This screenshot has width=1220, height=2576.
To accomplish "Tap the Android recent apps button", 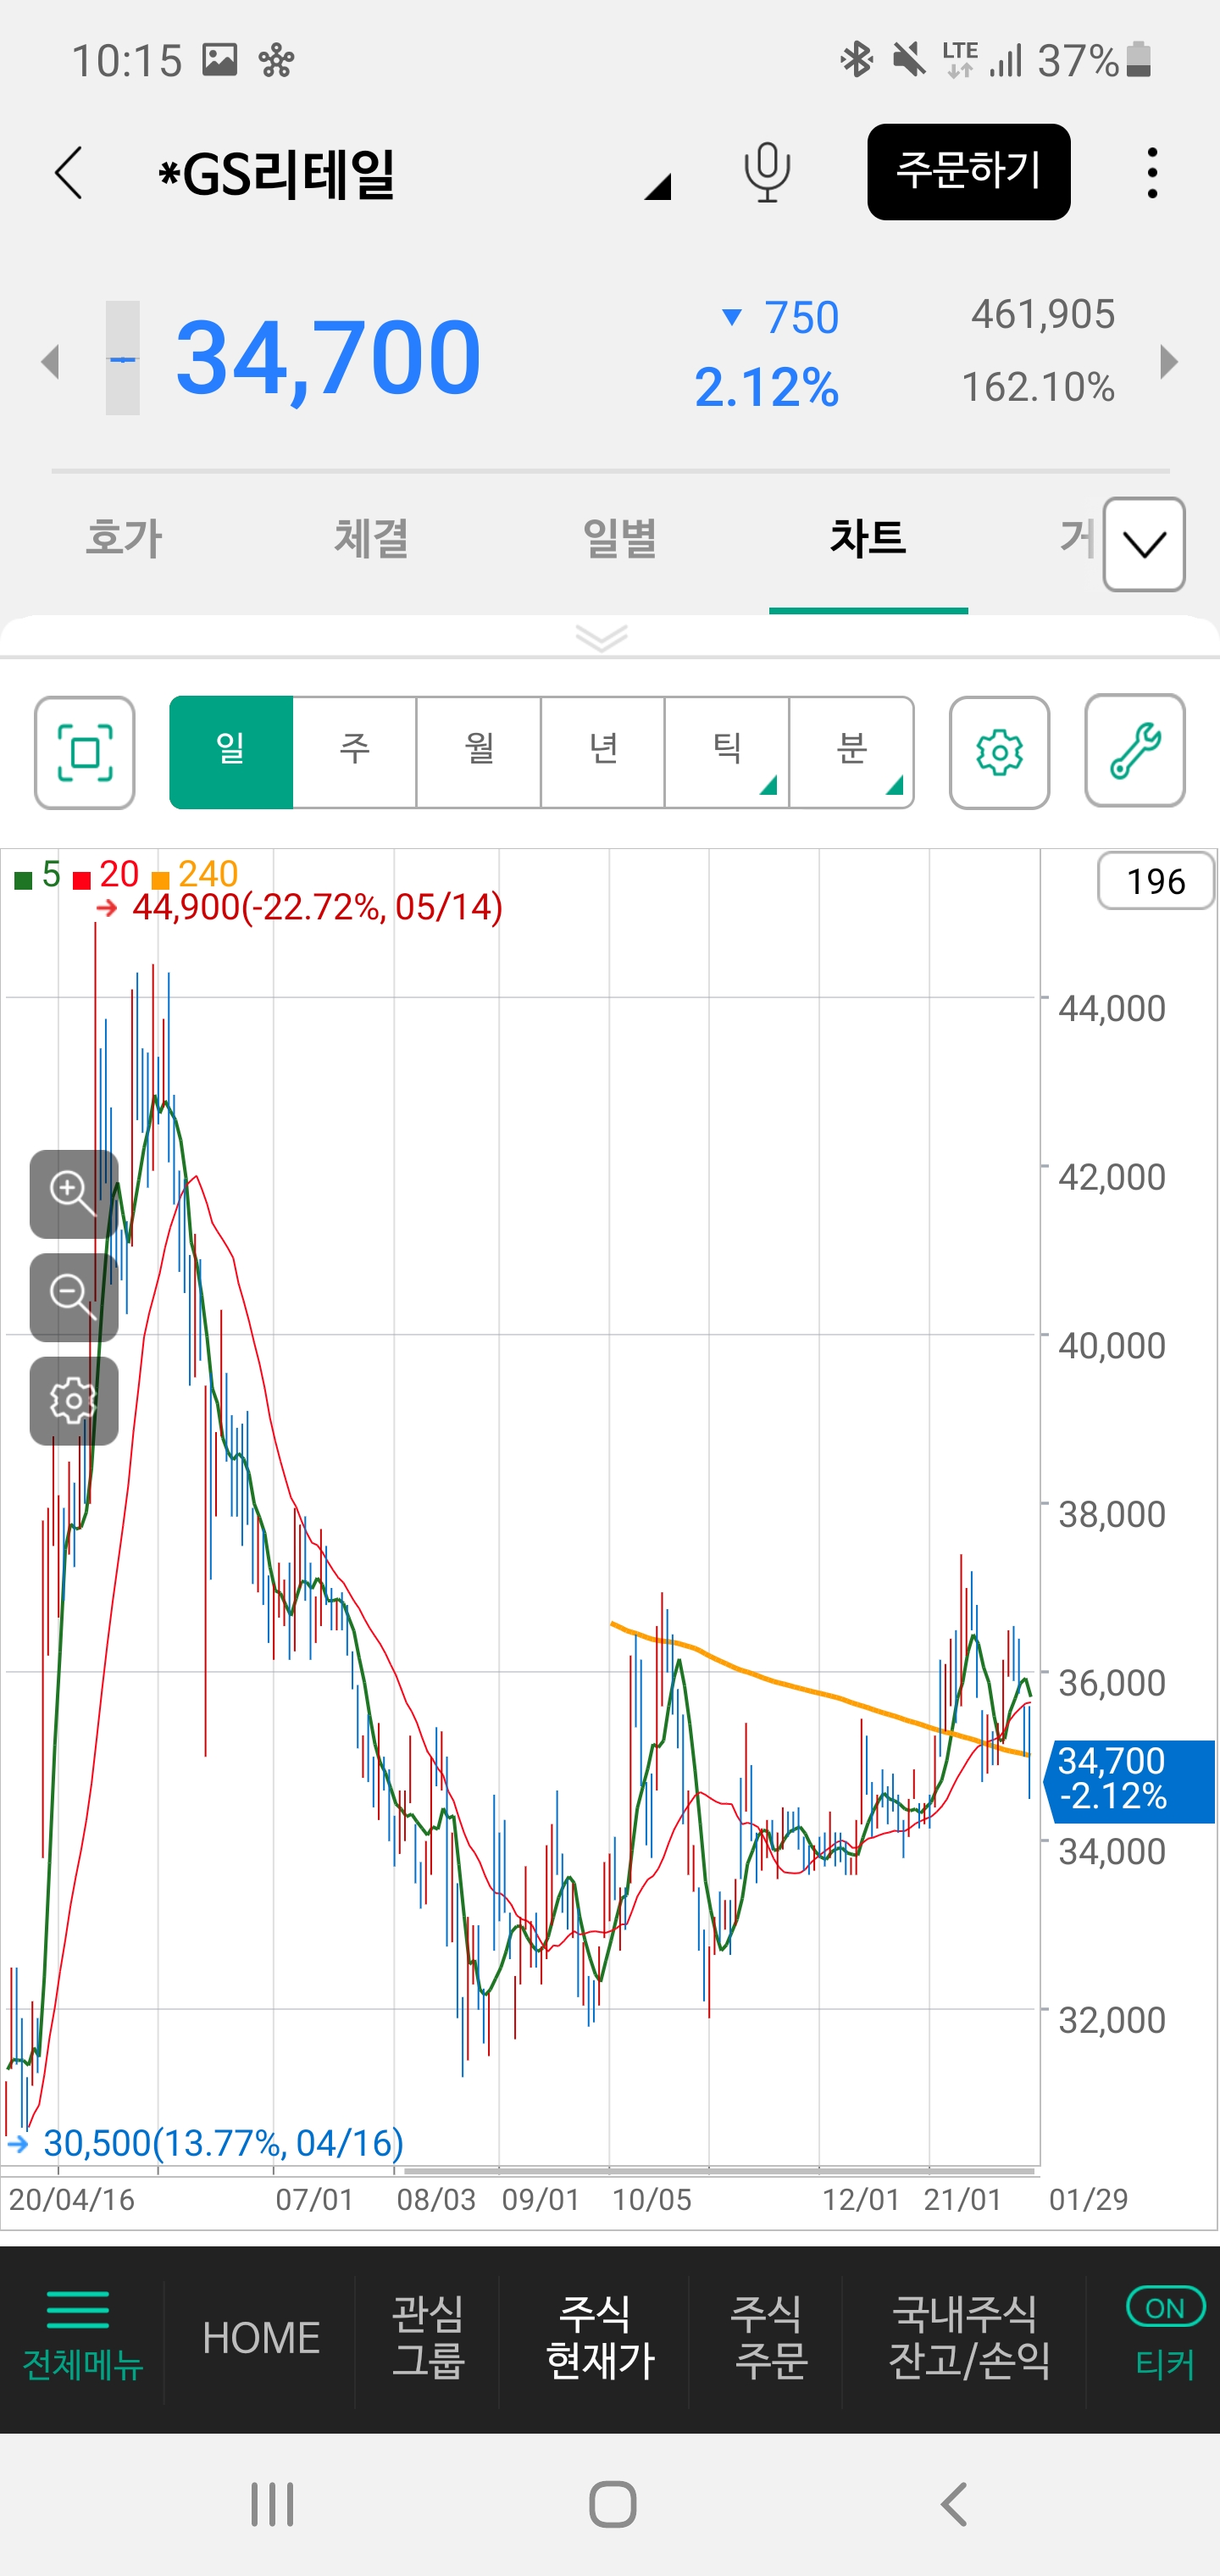I will tap(272, 2503).
